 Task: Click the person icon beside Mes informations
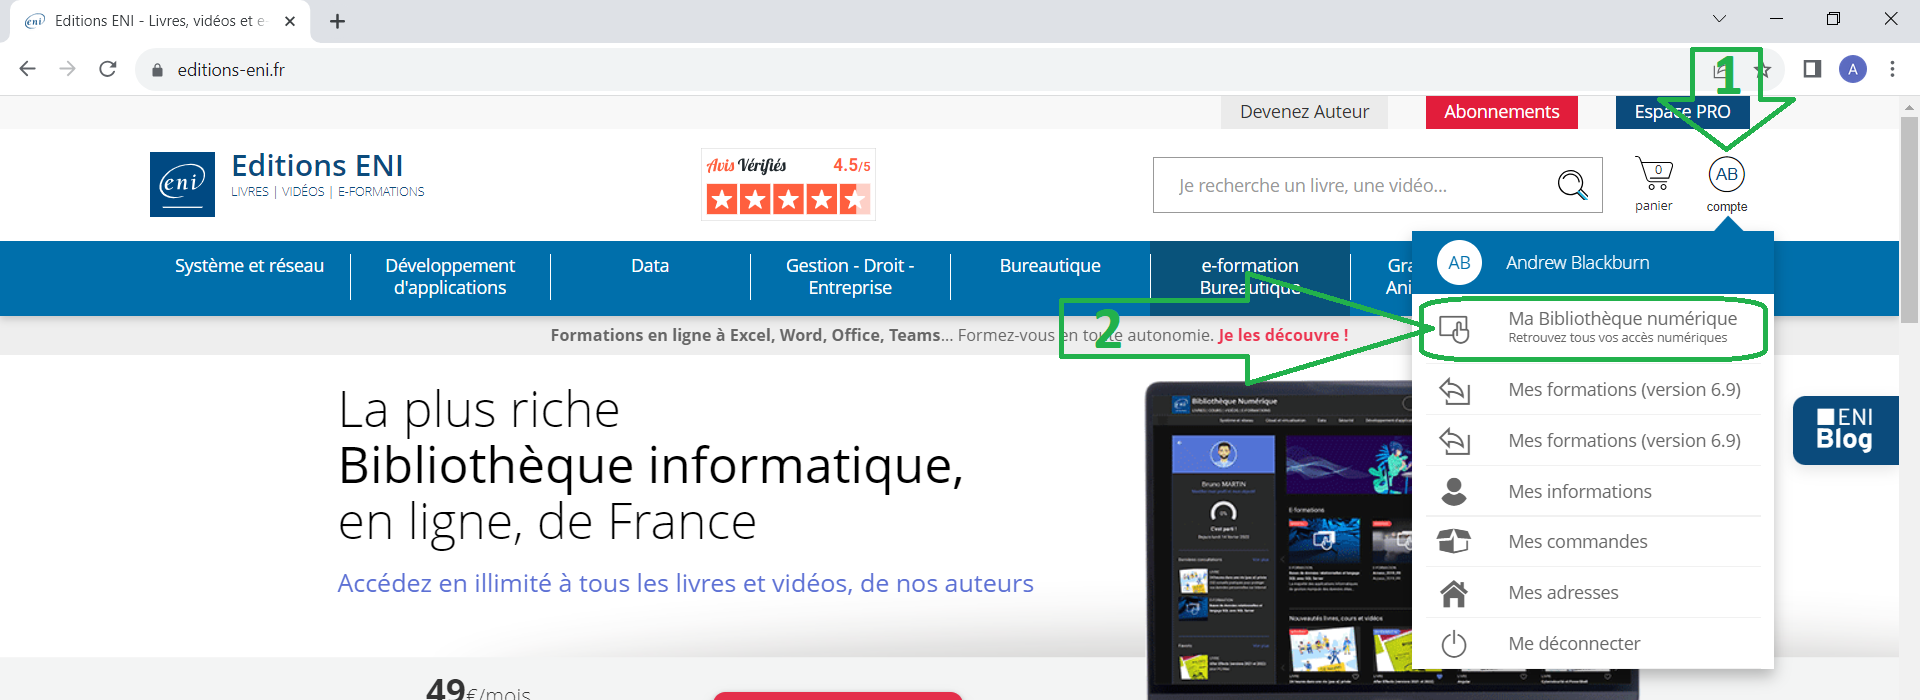[1454, 492]
